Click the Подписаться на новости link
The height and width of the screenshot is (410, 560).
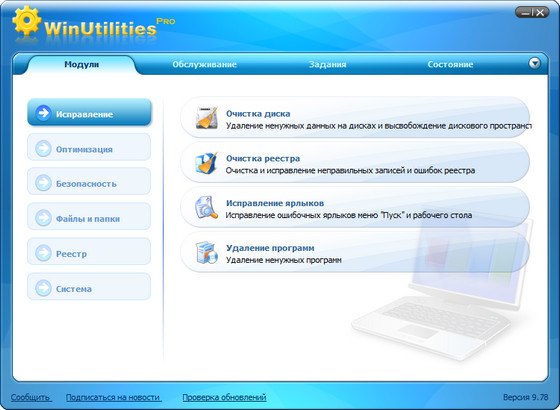114,397
